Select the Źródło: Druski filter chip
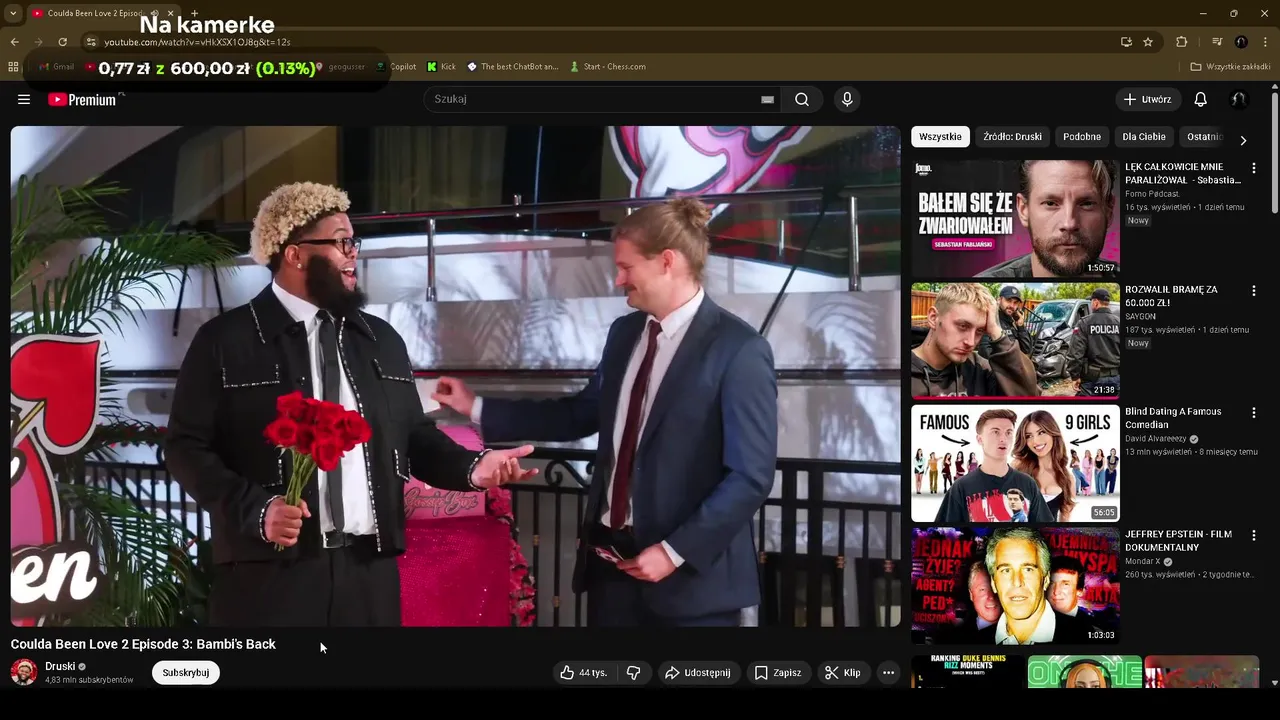1280x720 pixels. 1012,137
